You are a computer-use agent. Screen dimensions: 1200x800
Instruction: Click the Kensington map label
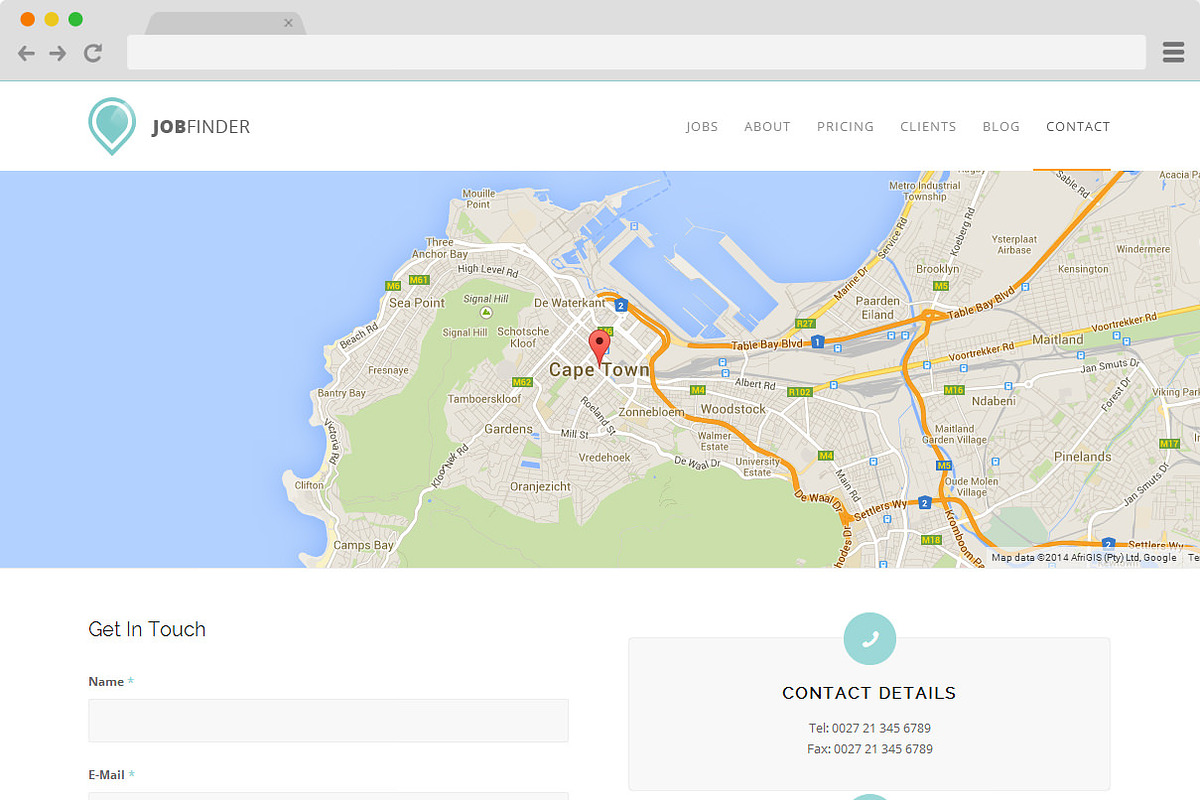click(x=1082, y=269)
